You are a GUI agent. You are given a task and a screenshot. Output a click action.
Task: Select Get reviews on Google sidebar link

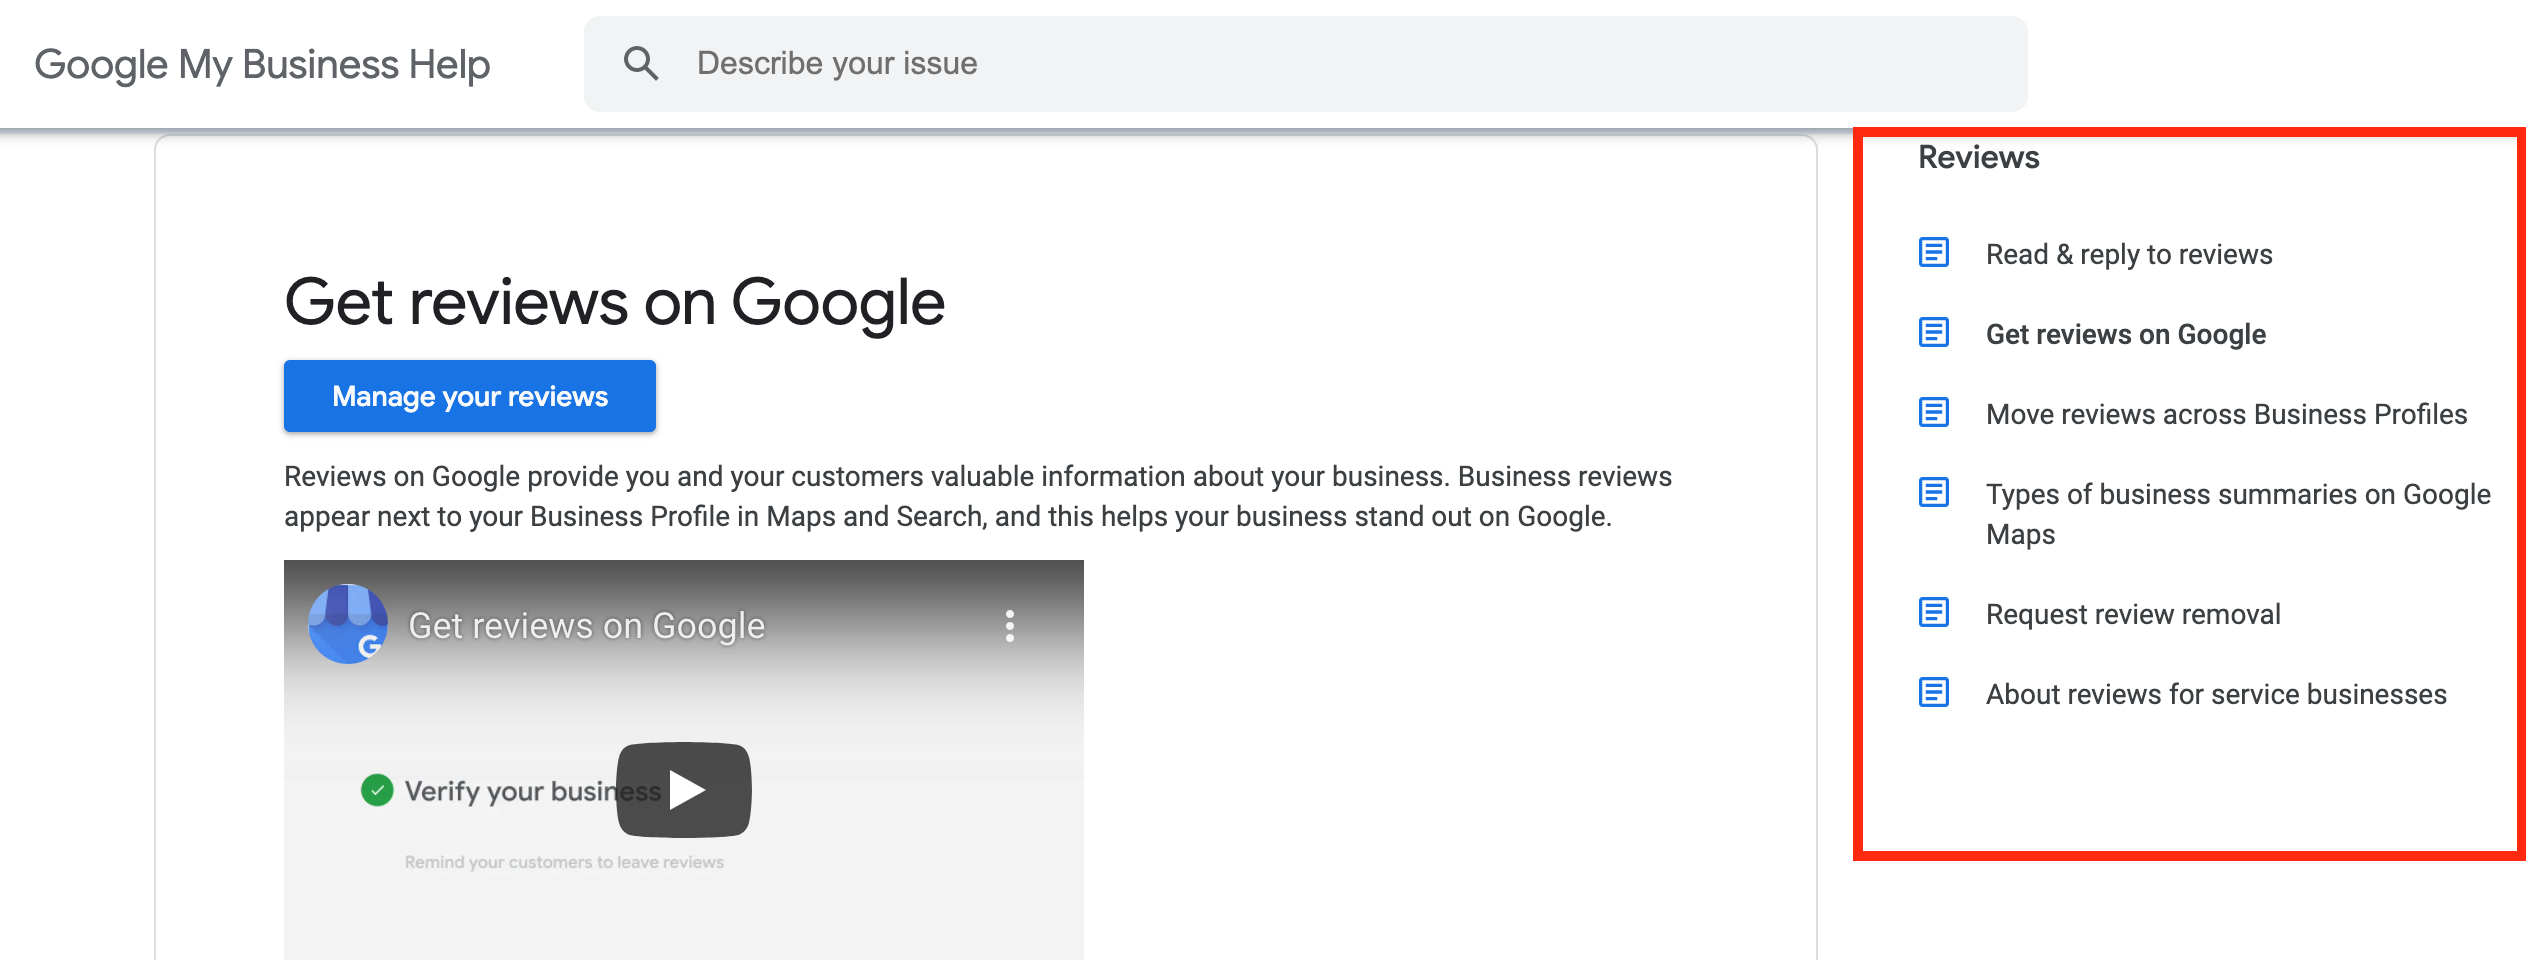click(2126, 334)
